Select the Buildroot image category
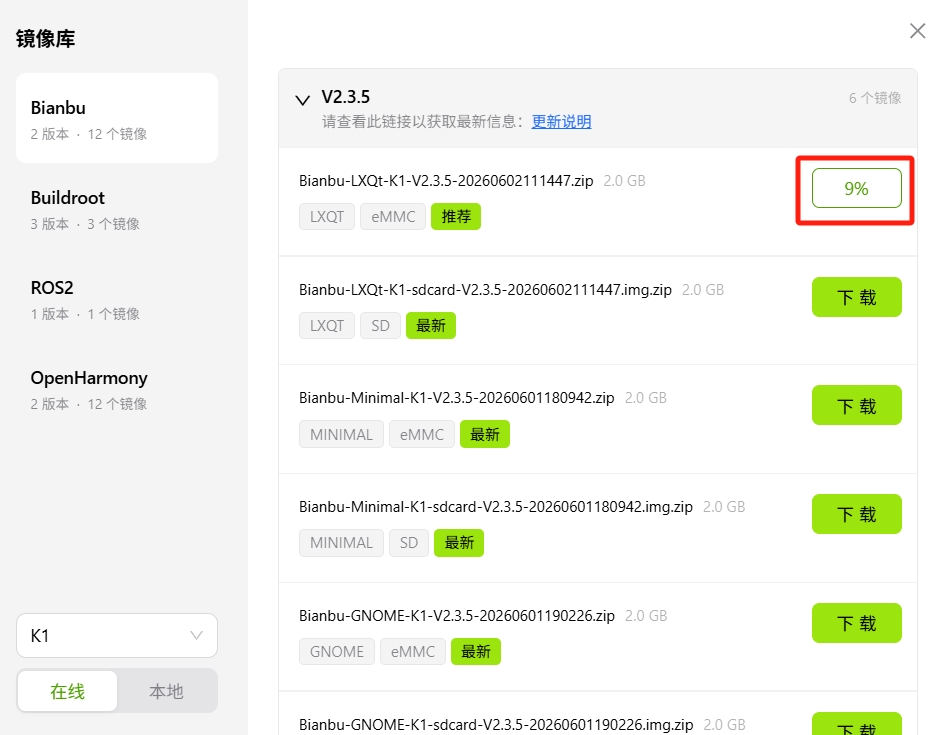Image resolution: width=951 pixels, height=735 pixels. pos(117,209)
